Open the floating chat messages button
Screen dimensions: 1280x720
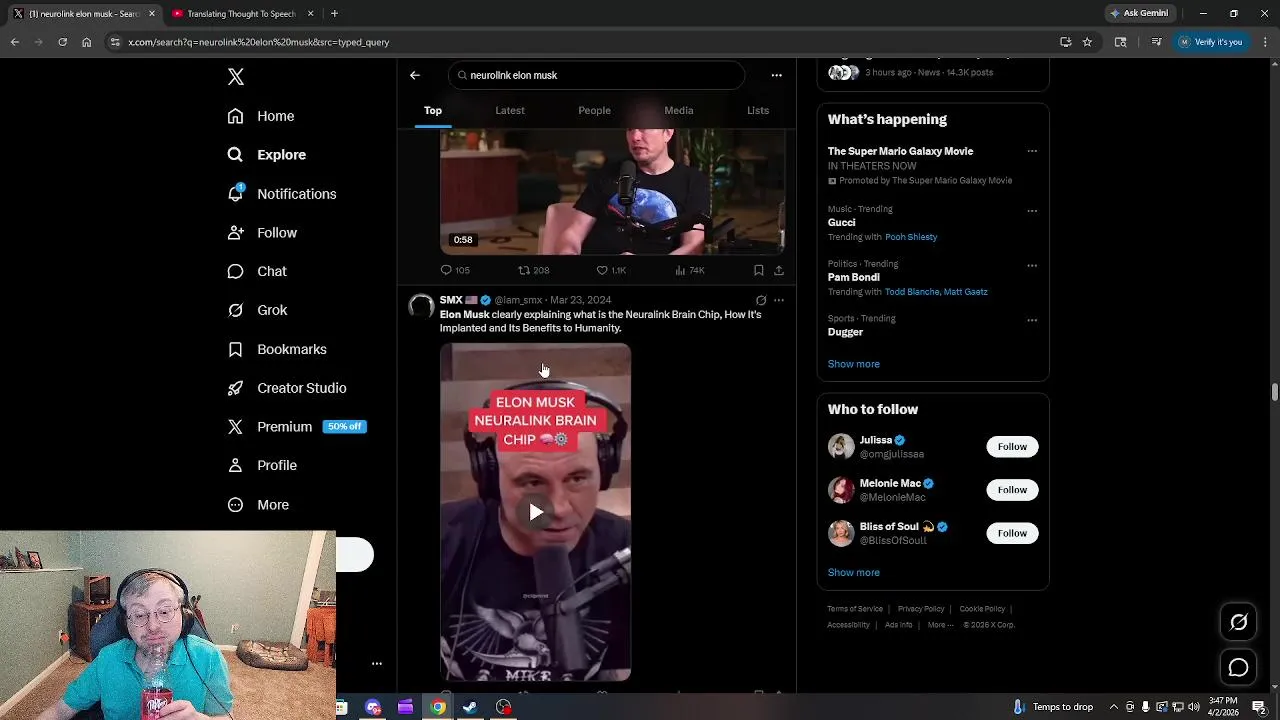click(1238, 667)
